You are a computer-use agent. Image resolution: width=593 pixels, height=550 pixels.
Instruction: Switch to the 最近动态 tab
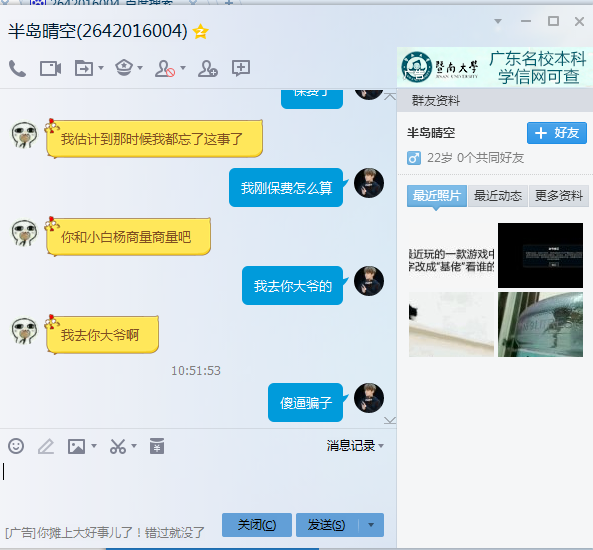(x=498, y=196)
